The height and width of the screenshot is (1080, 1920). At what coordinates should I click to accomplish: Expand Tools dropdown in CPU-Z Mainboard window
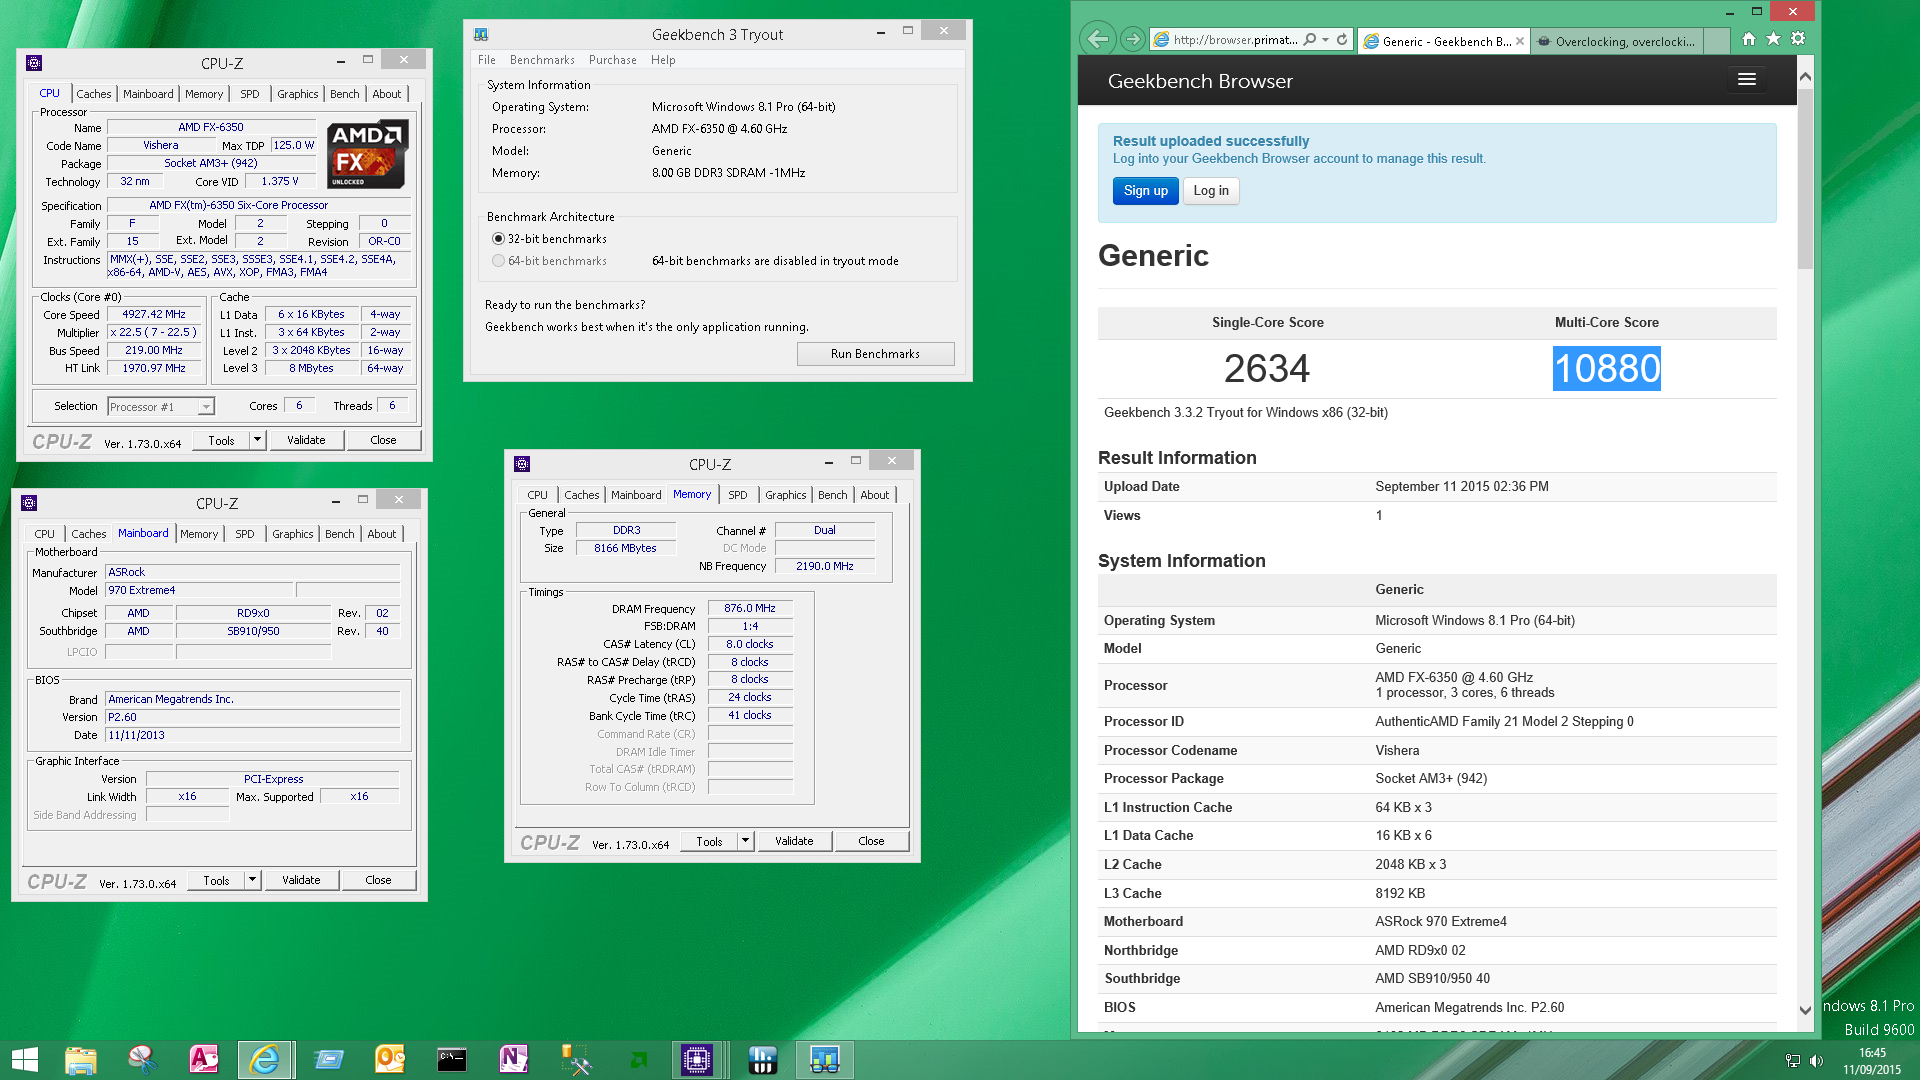[x=252, y=880]
